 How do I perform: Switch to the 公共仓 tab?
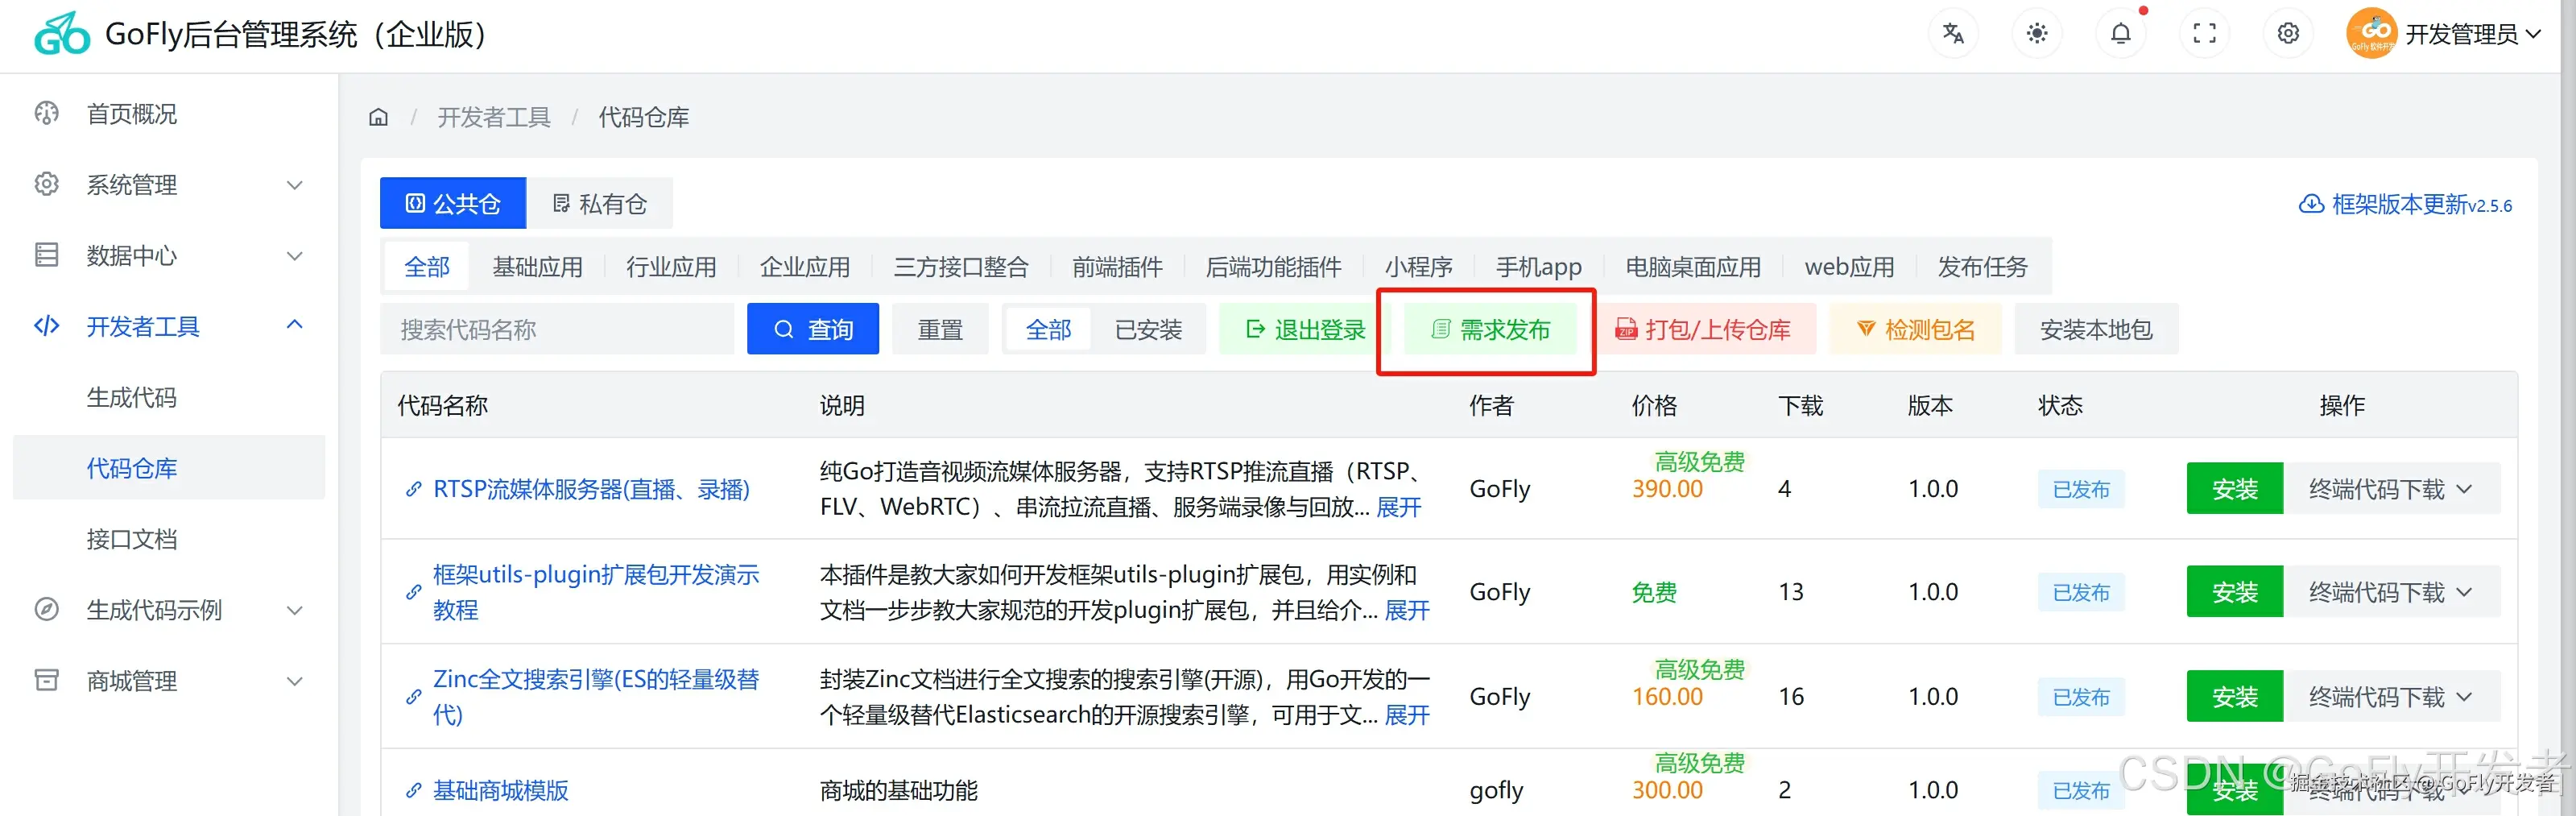click(453, 204)
